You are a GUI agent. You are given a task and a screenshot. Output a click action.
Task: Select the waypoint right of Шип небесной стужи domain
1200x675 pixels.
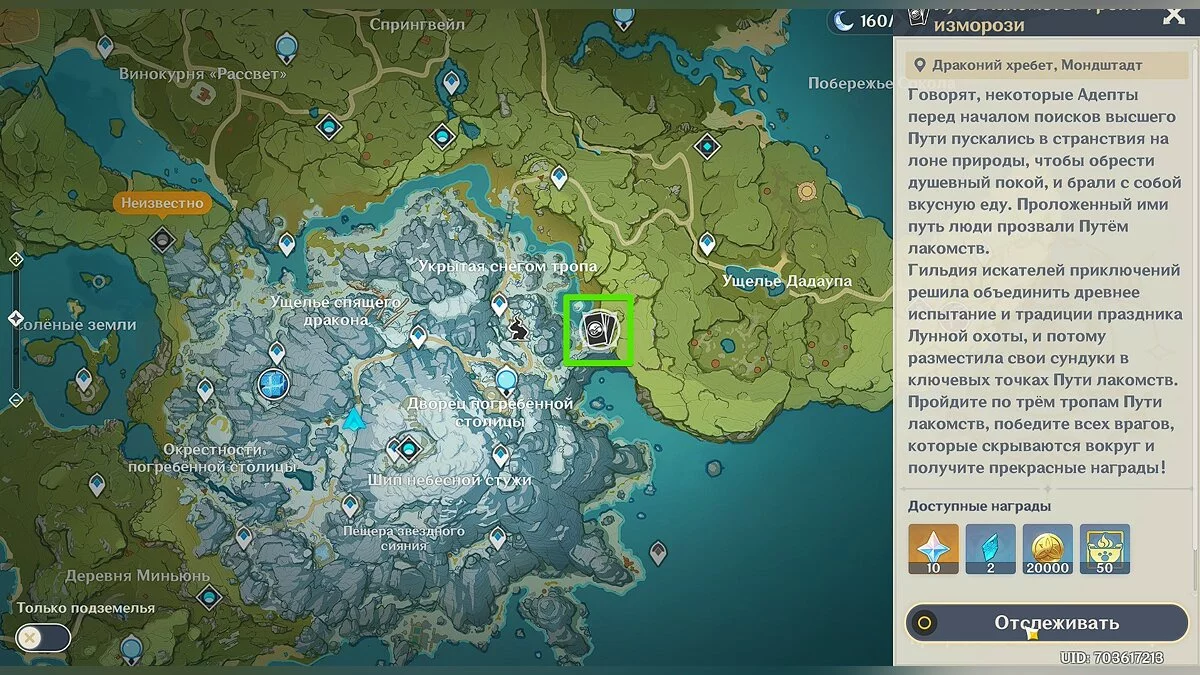(x=501, y=457)
